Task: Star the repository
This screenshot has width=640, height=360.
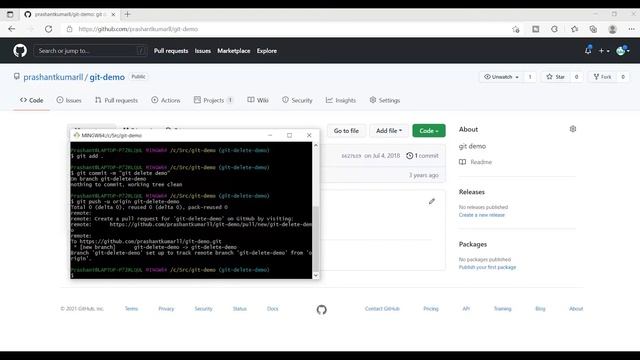Action: (556, 77)
